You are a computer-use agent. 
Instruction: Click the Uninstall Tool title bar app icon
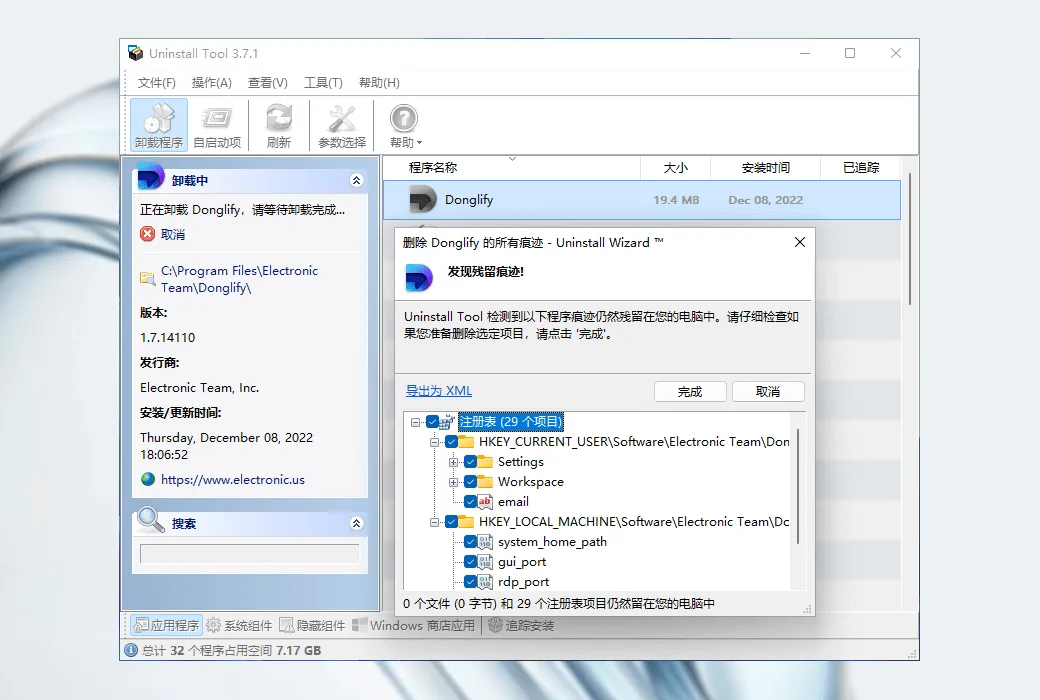(x=136, y=53)
